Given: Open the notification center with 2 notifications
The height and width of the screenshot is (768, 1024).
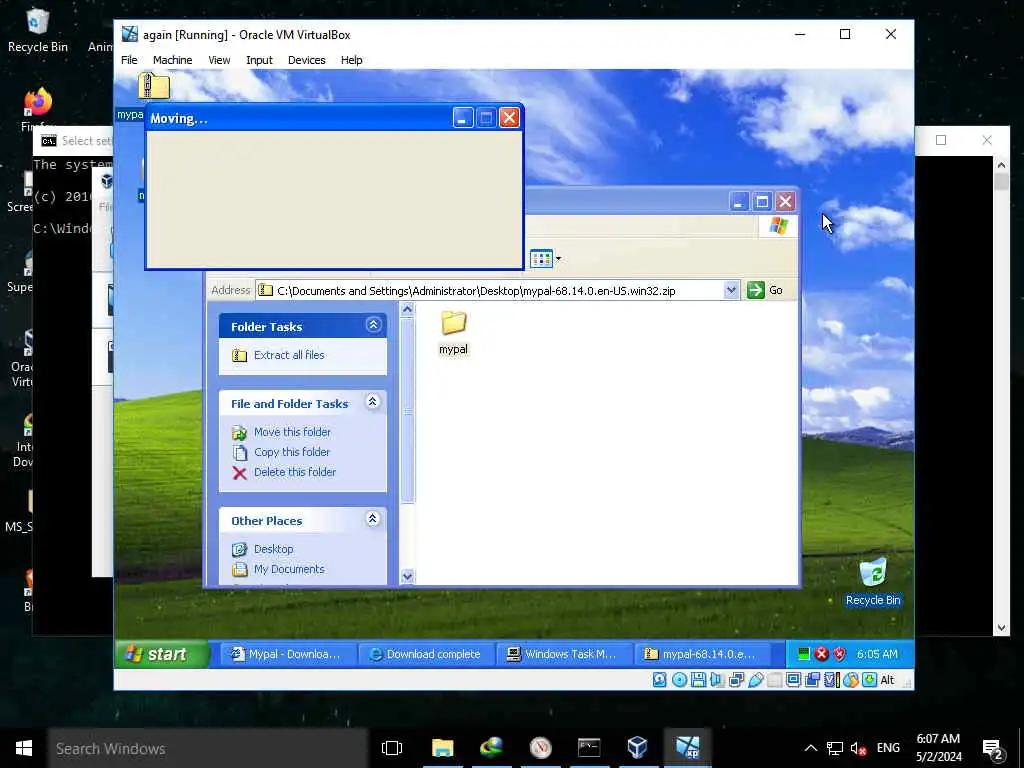Looking at the screenshot, I should tap(993, 749).
